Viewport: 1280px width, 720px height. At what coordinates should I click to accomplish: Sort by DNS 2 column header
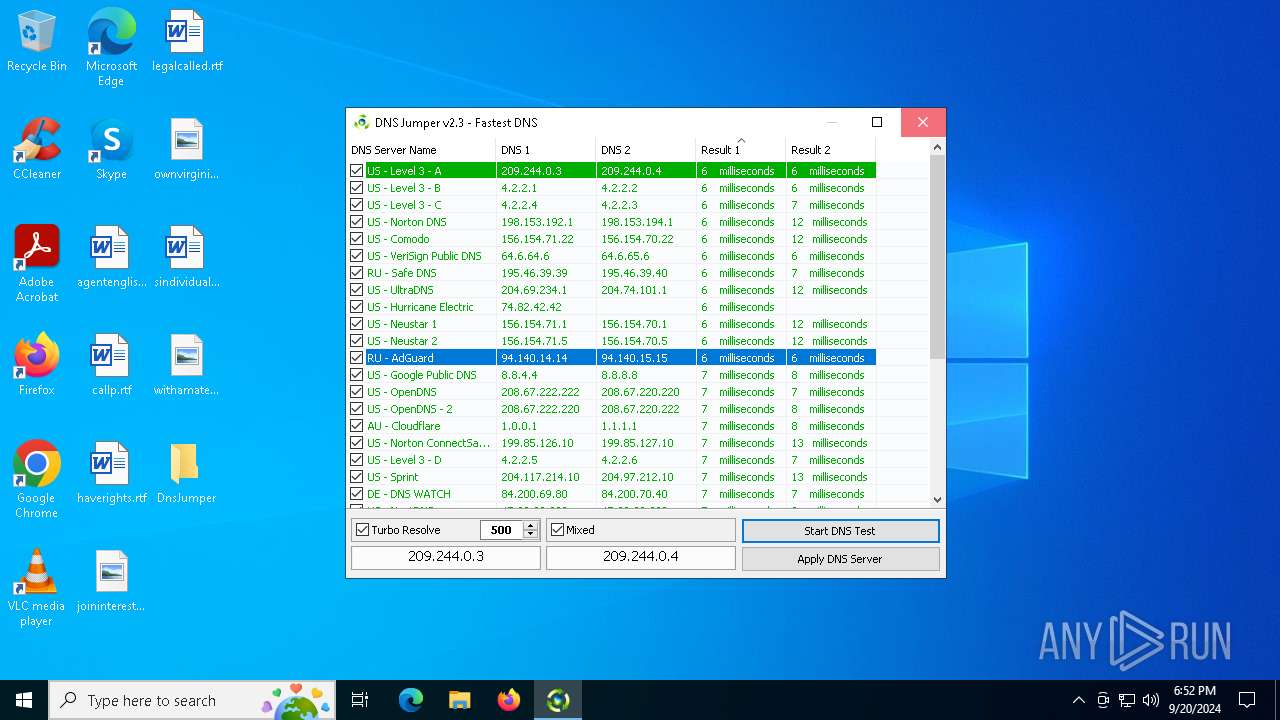click(646, 150)
